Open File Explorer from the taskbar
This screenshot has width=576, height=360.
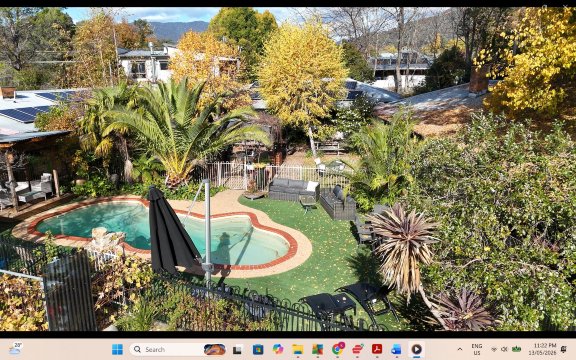(x=298, y=349)
